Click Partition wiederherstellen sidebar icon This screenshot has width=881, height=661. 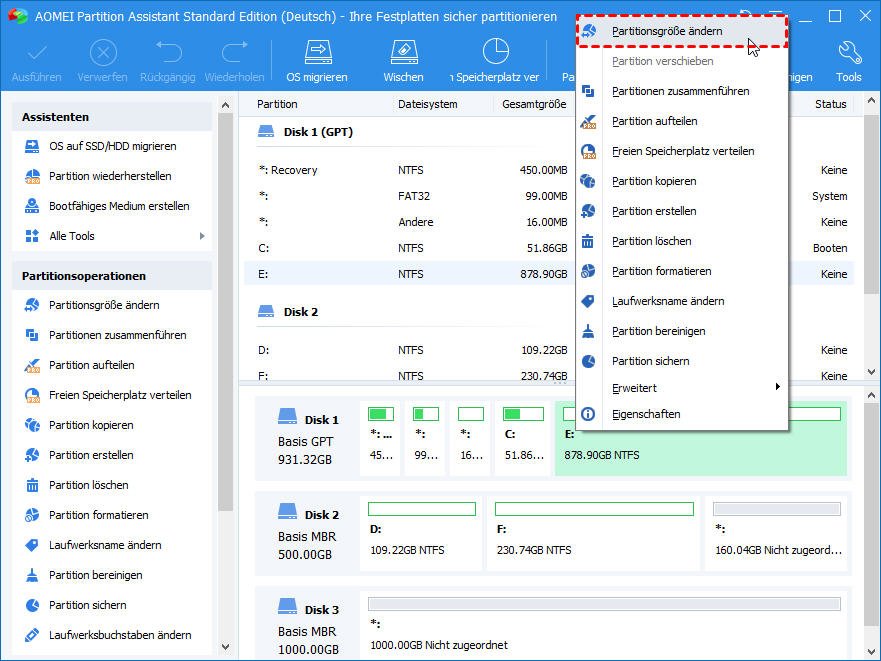click(32, 176)
